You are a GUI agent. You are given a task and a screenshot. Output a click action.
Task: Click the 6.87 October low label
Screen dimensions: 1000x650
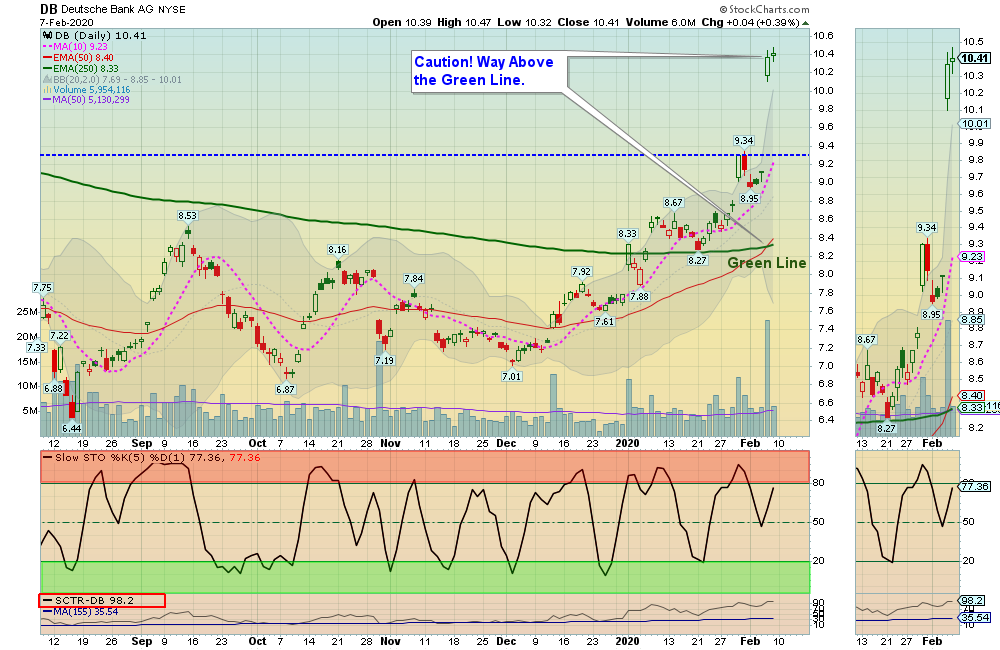click(x=285, y=389)
